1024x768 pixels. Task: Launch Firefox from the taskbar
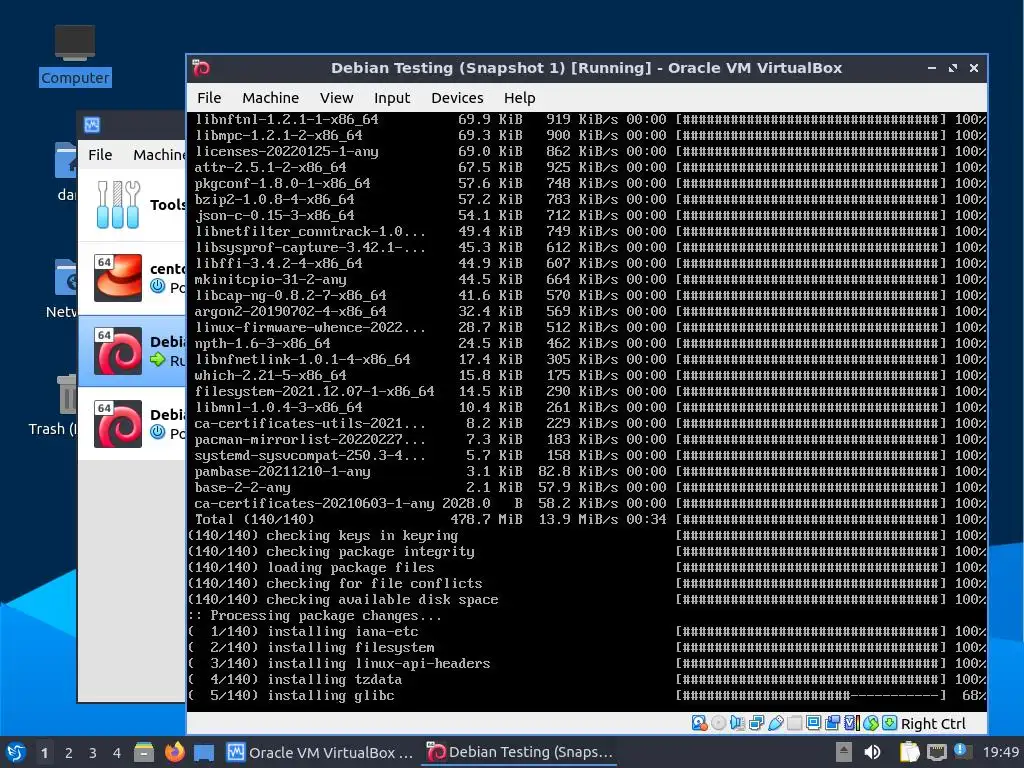coord(174,752)
